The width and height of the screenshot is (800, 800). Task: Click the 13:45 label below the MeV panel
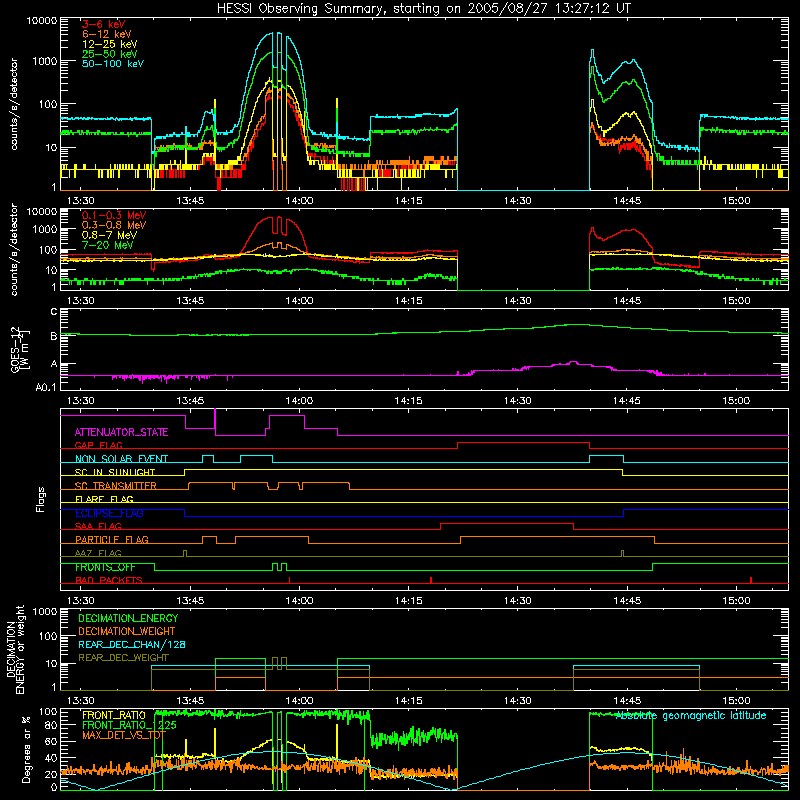coord(190,301)
